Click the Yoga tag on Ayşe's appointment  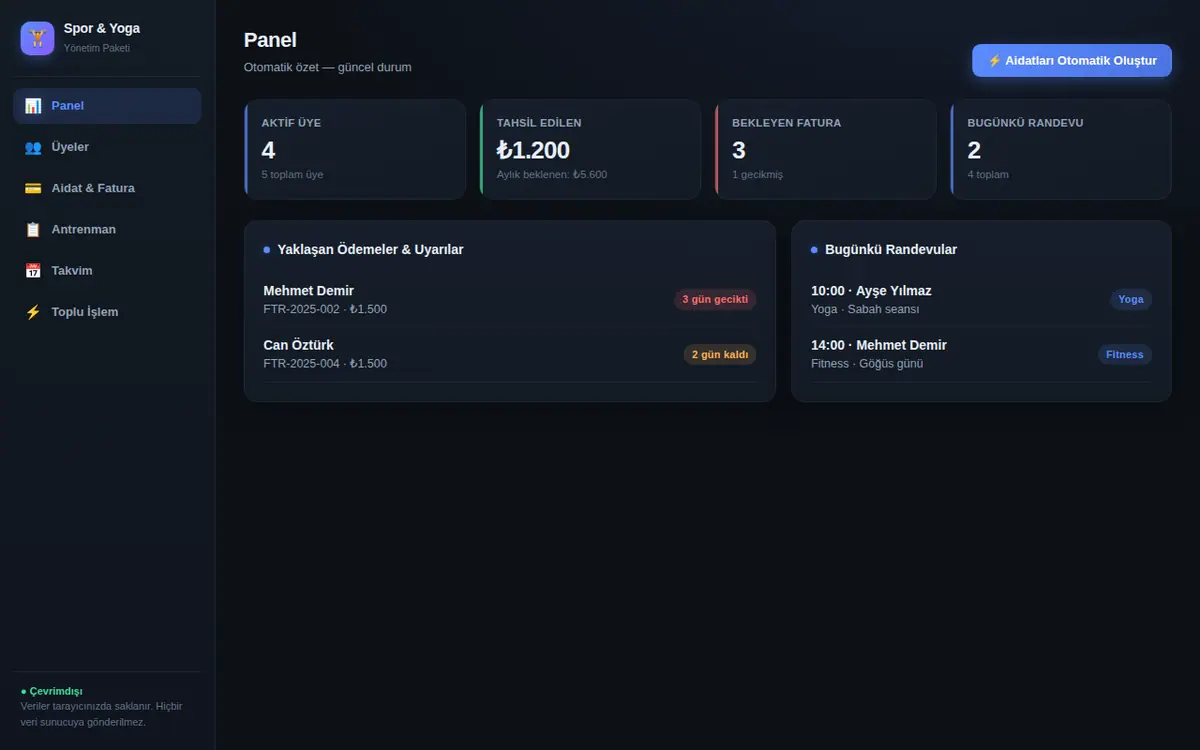pyautogui.click(x=1131, y=299)
